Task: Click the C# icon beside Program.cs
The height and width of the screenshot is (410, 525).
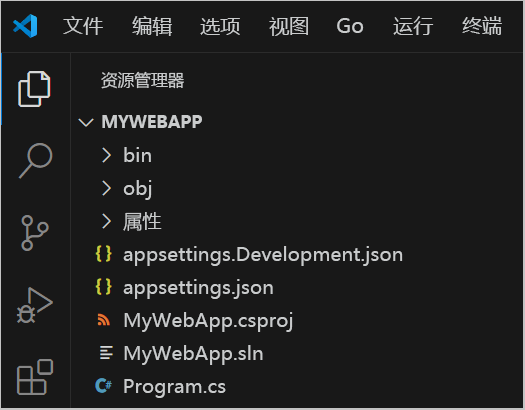Action: click(103, 386)
